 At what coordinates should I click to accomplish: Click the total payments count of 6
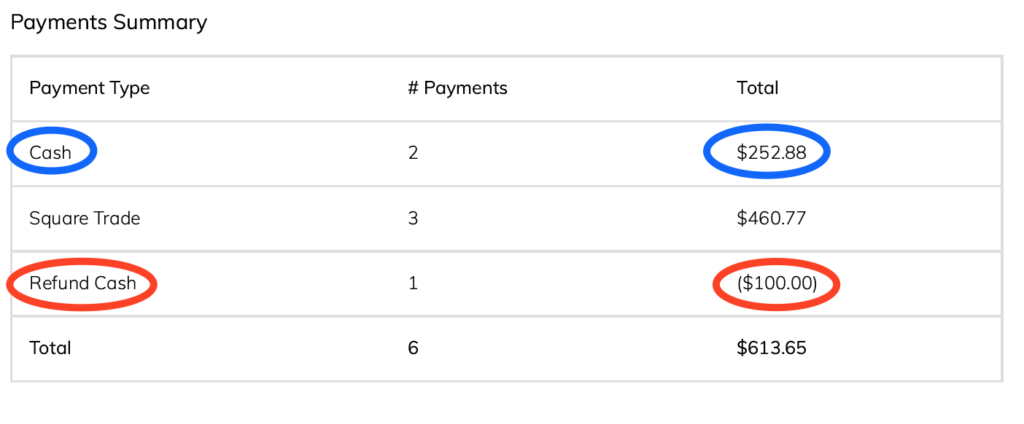413,348
